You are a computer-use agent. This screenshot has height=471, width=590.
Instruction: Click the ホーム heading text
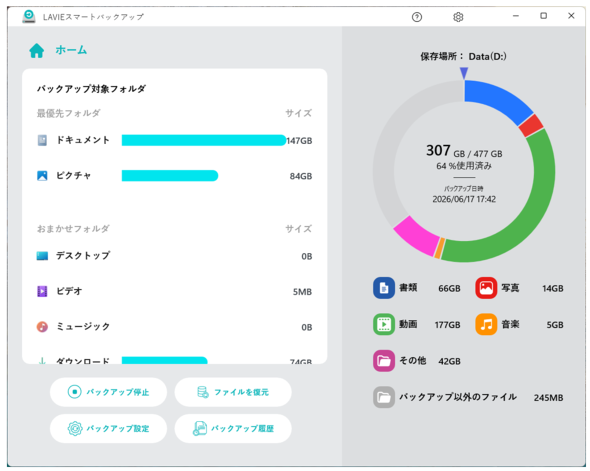(x=71, y=50)
